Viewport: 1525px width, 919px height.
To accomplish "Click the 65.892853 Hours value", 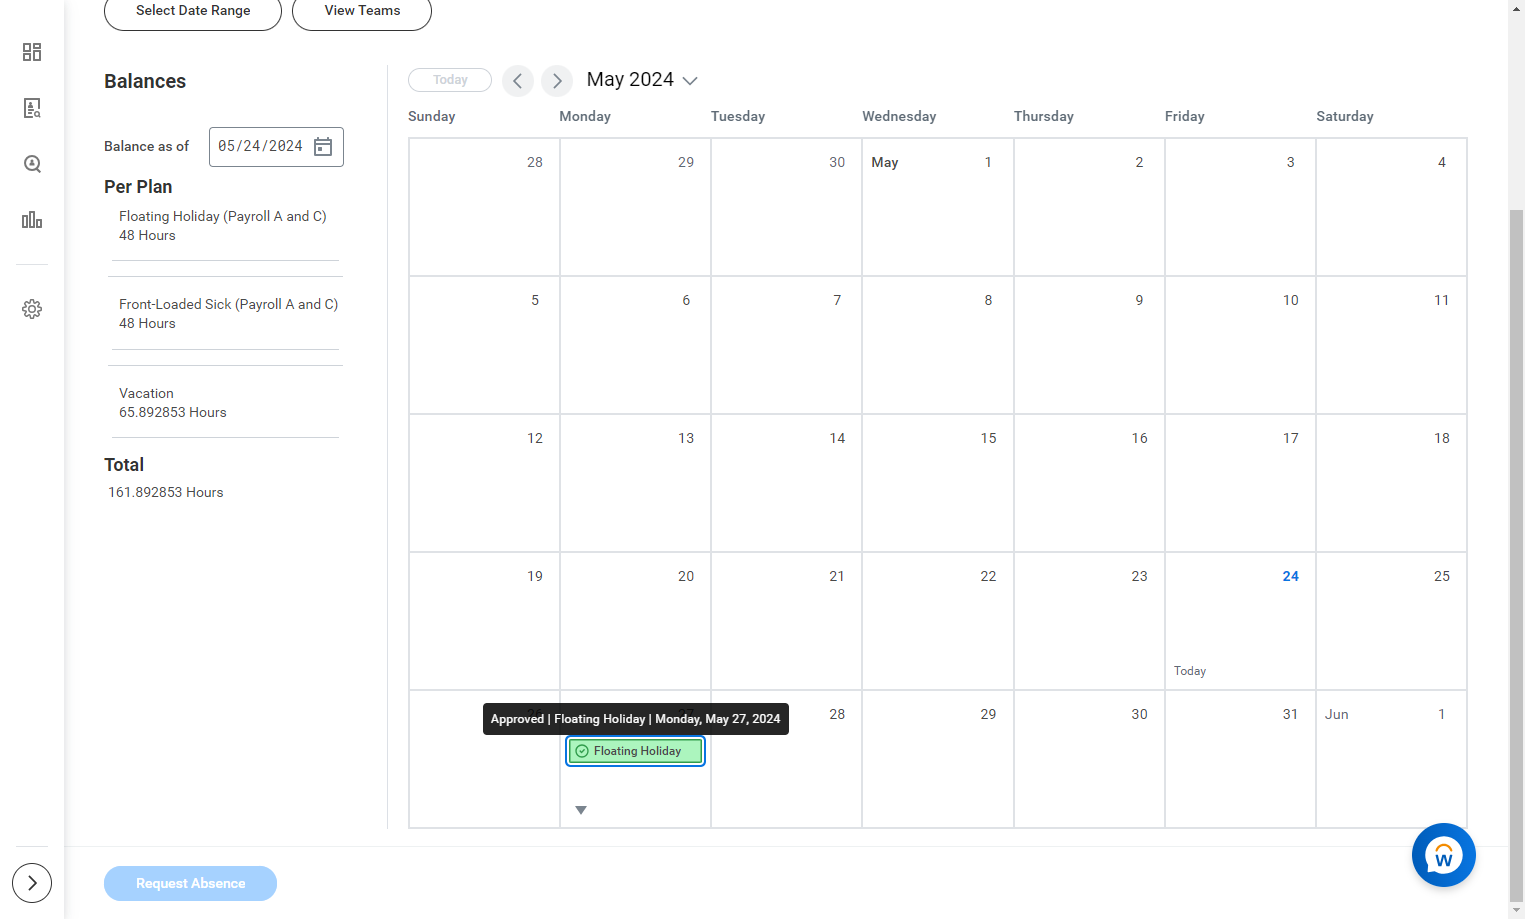I will pyautogui.click(x=173, y=413).
